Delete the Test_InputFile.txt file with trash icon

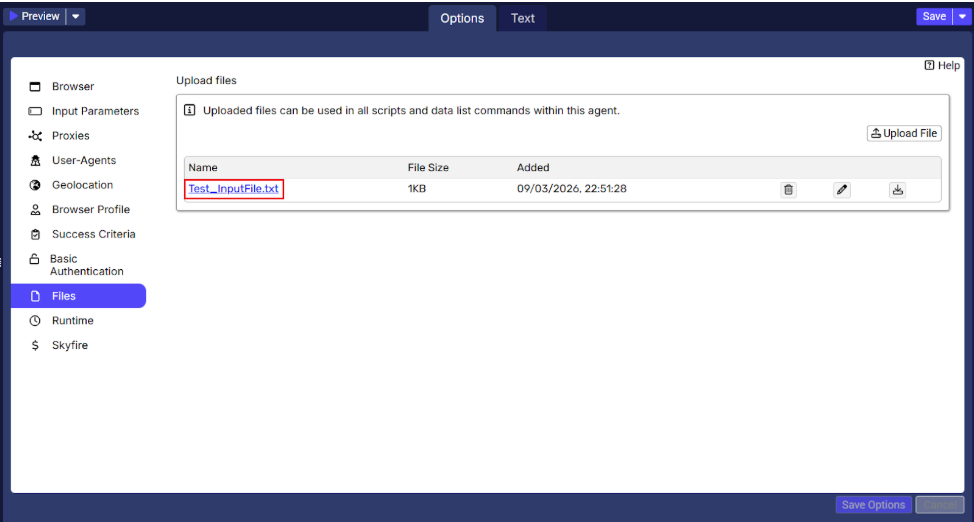click(788, 190)
